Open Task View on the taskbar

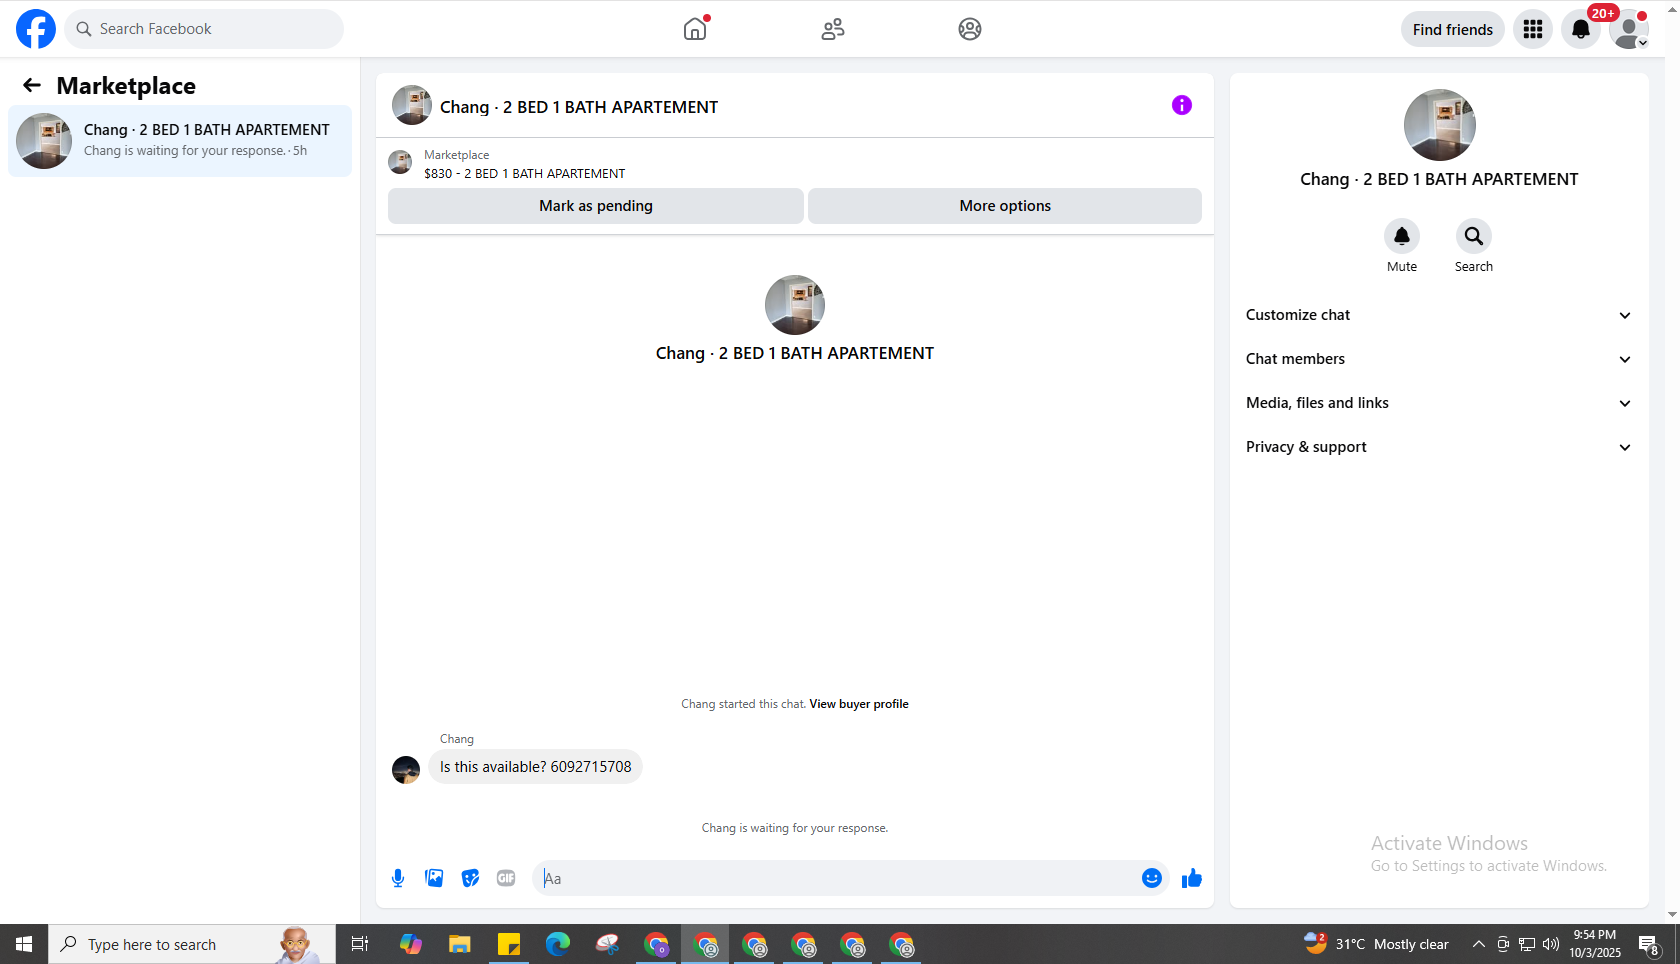coord(360,944)
